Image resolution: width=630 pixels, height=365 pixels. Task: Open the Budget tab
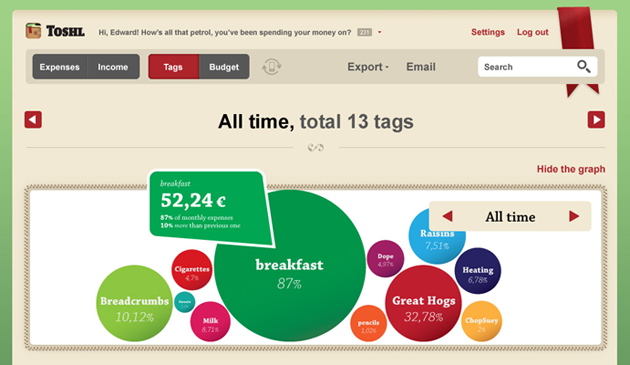[x=224, y=67]
